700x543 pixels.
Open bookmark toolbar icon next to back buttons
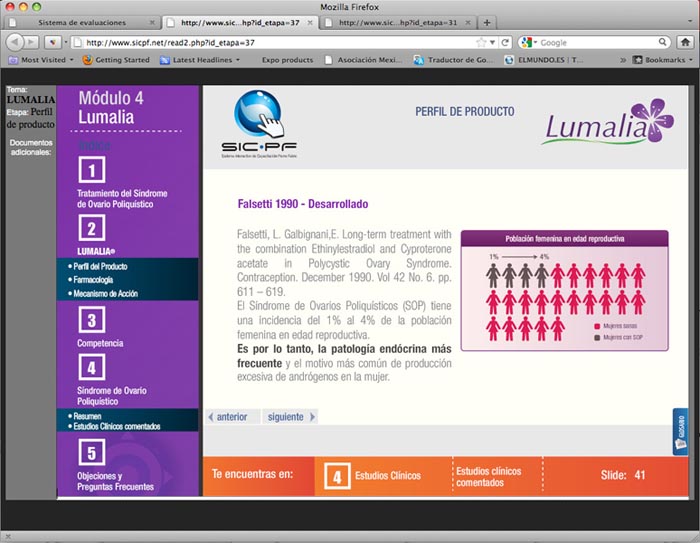(53, 42)
